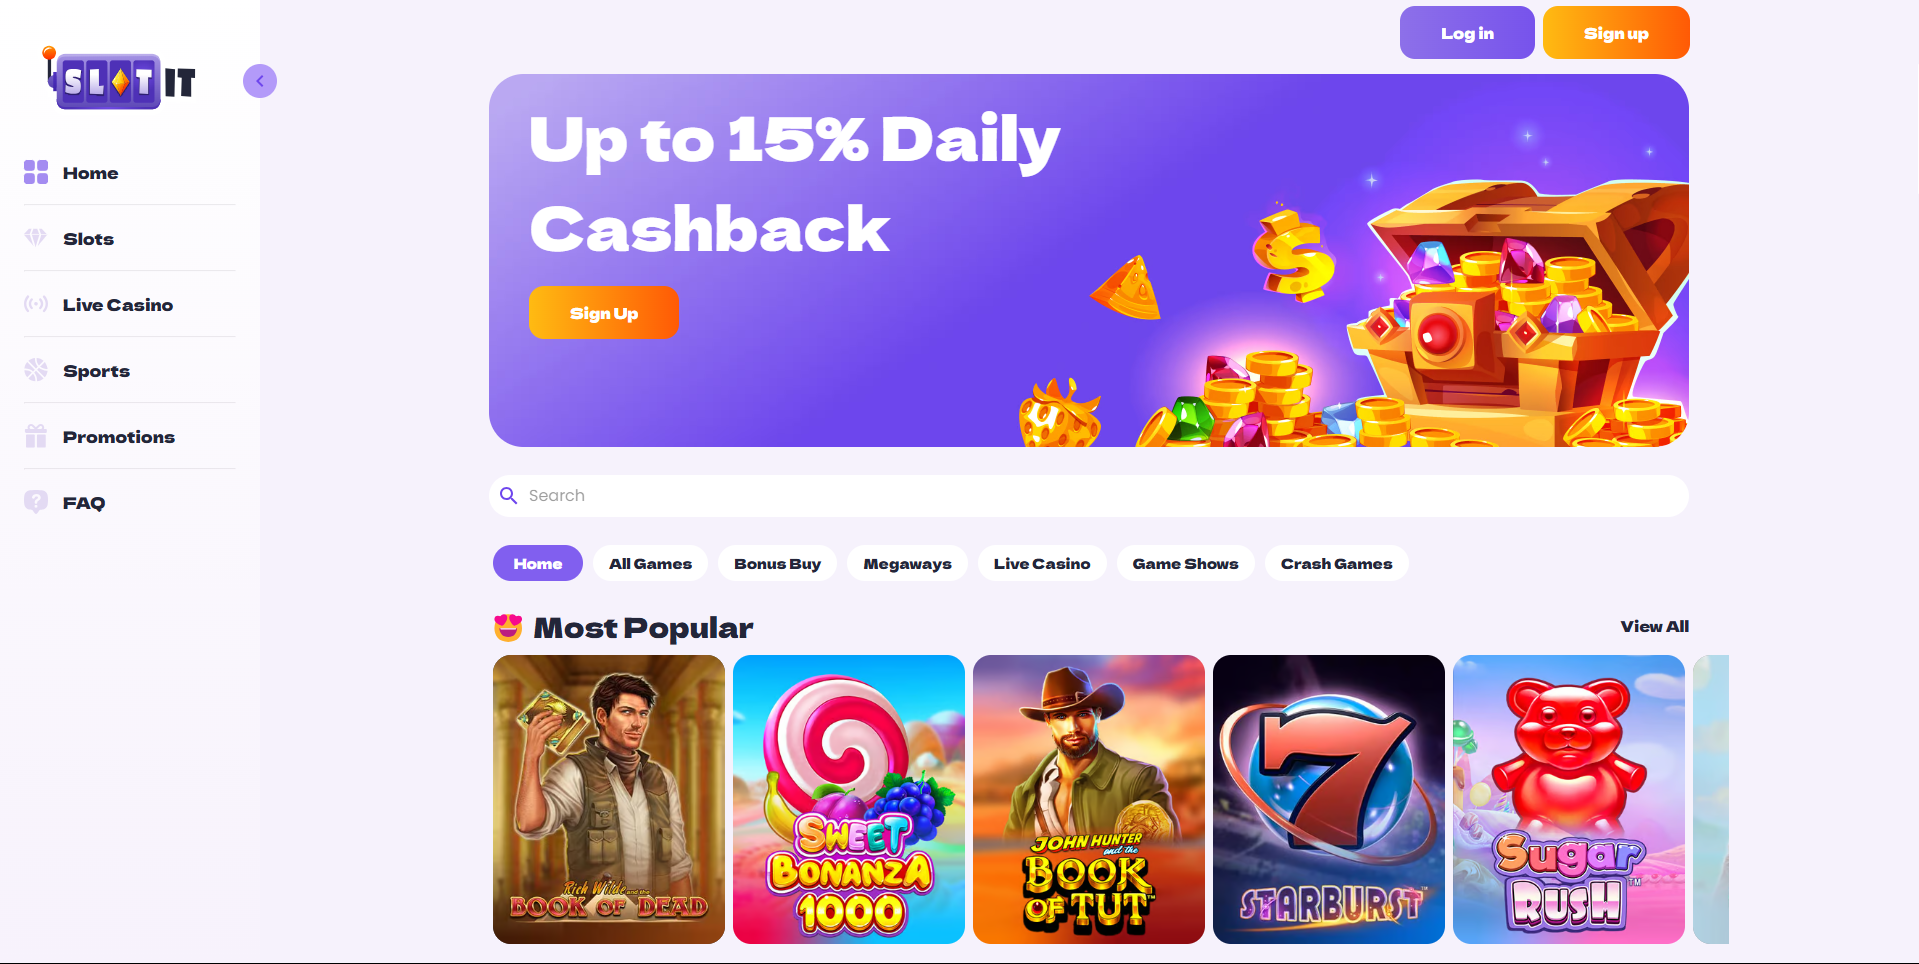Collapse the sidebar with the chevron button

click(260, 81)
